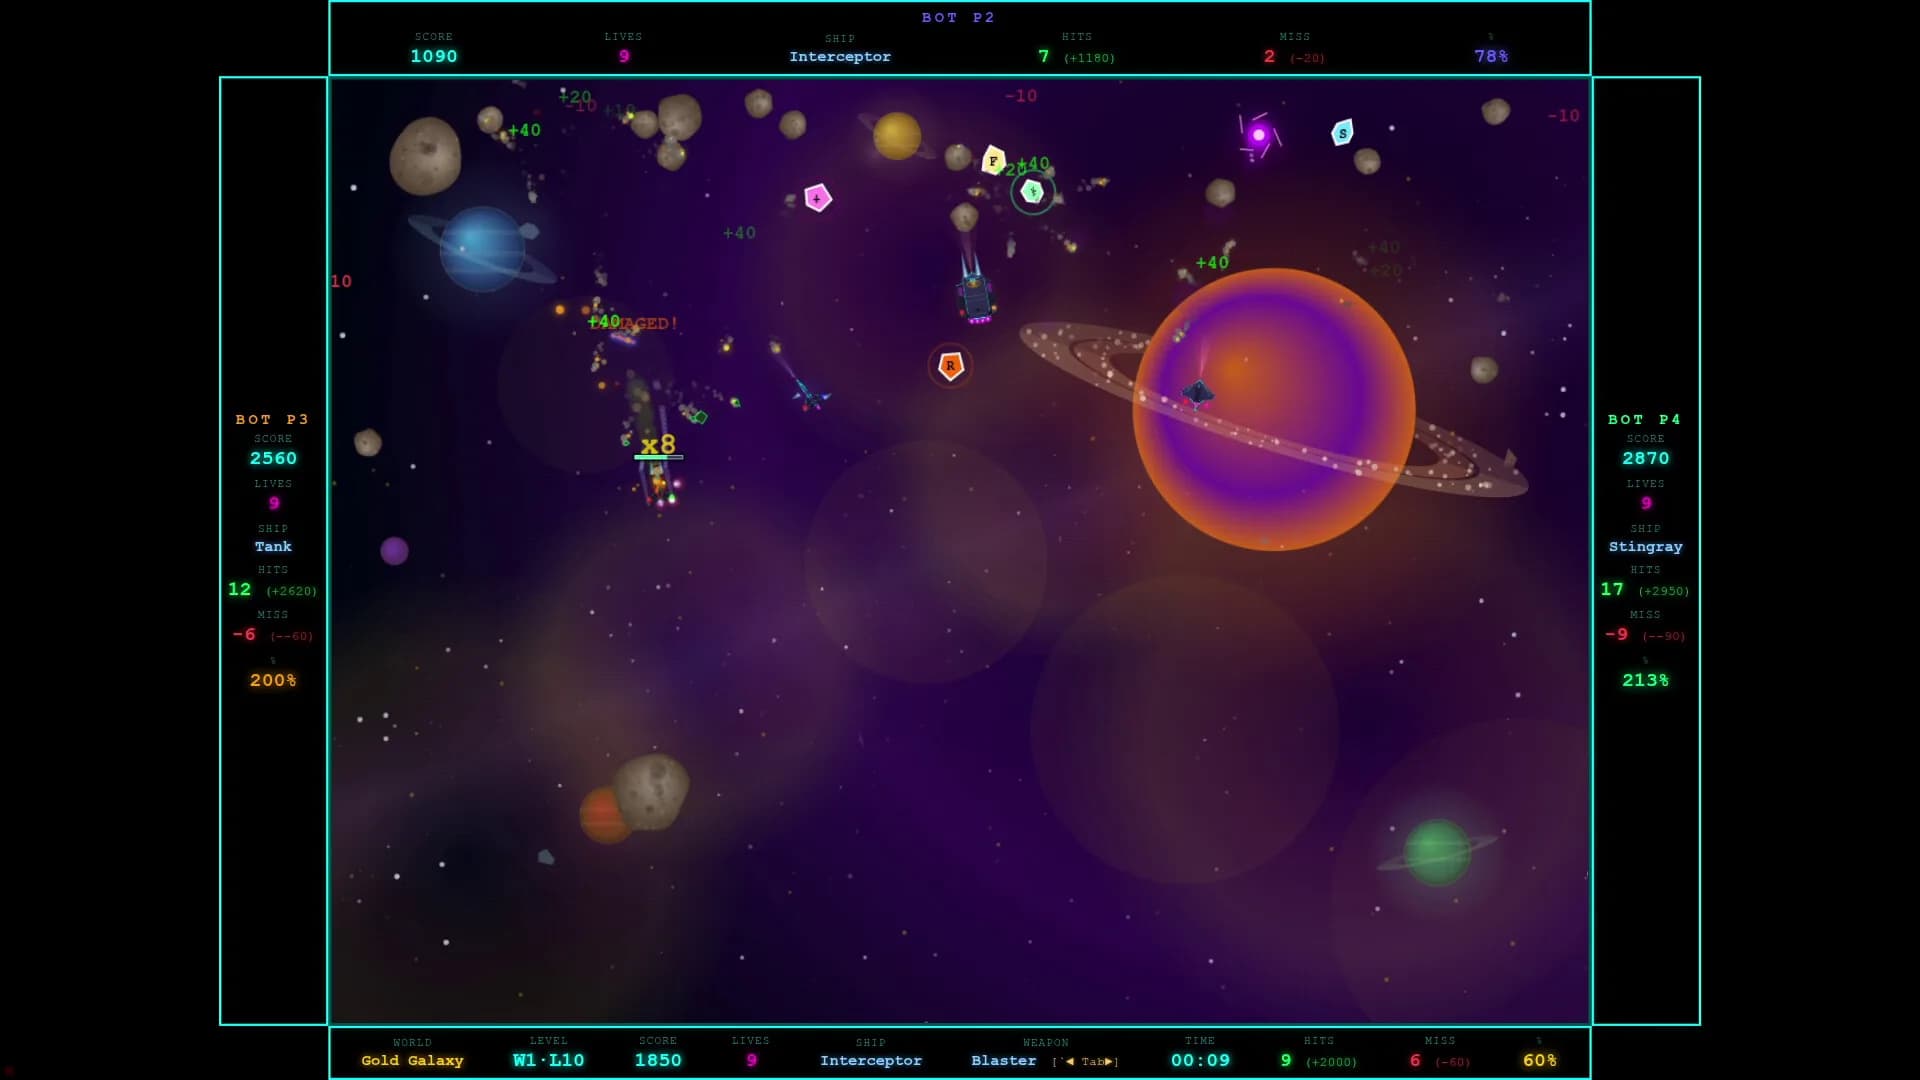Screen dimensions: 1920x1080
Task: Click BOT P3 hits value 12
Action: tap(240, 589)
